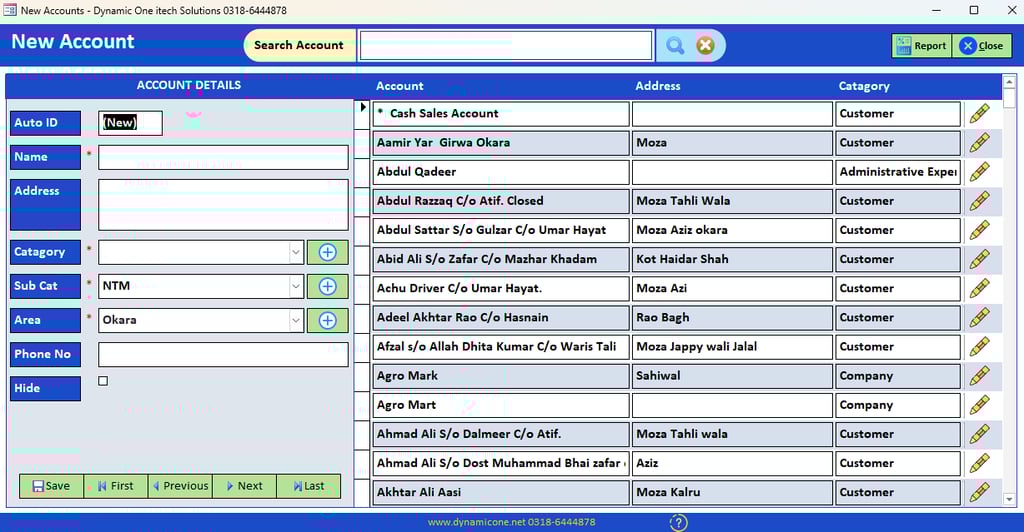Image resolution: width=1024 pixels, height=532 pixels.
Task: Edit pencil for Akhtar Ali Aasi
Action: (x=980, y=492)
